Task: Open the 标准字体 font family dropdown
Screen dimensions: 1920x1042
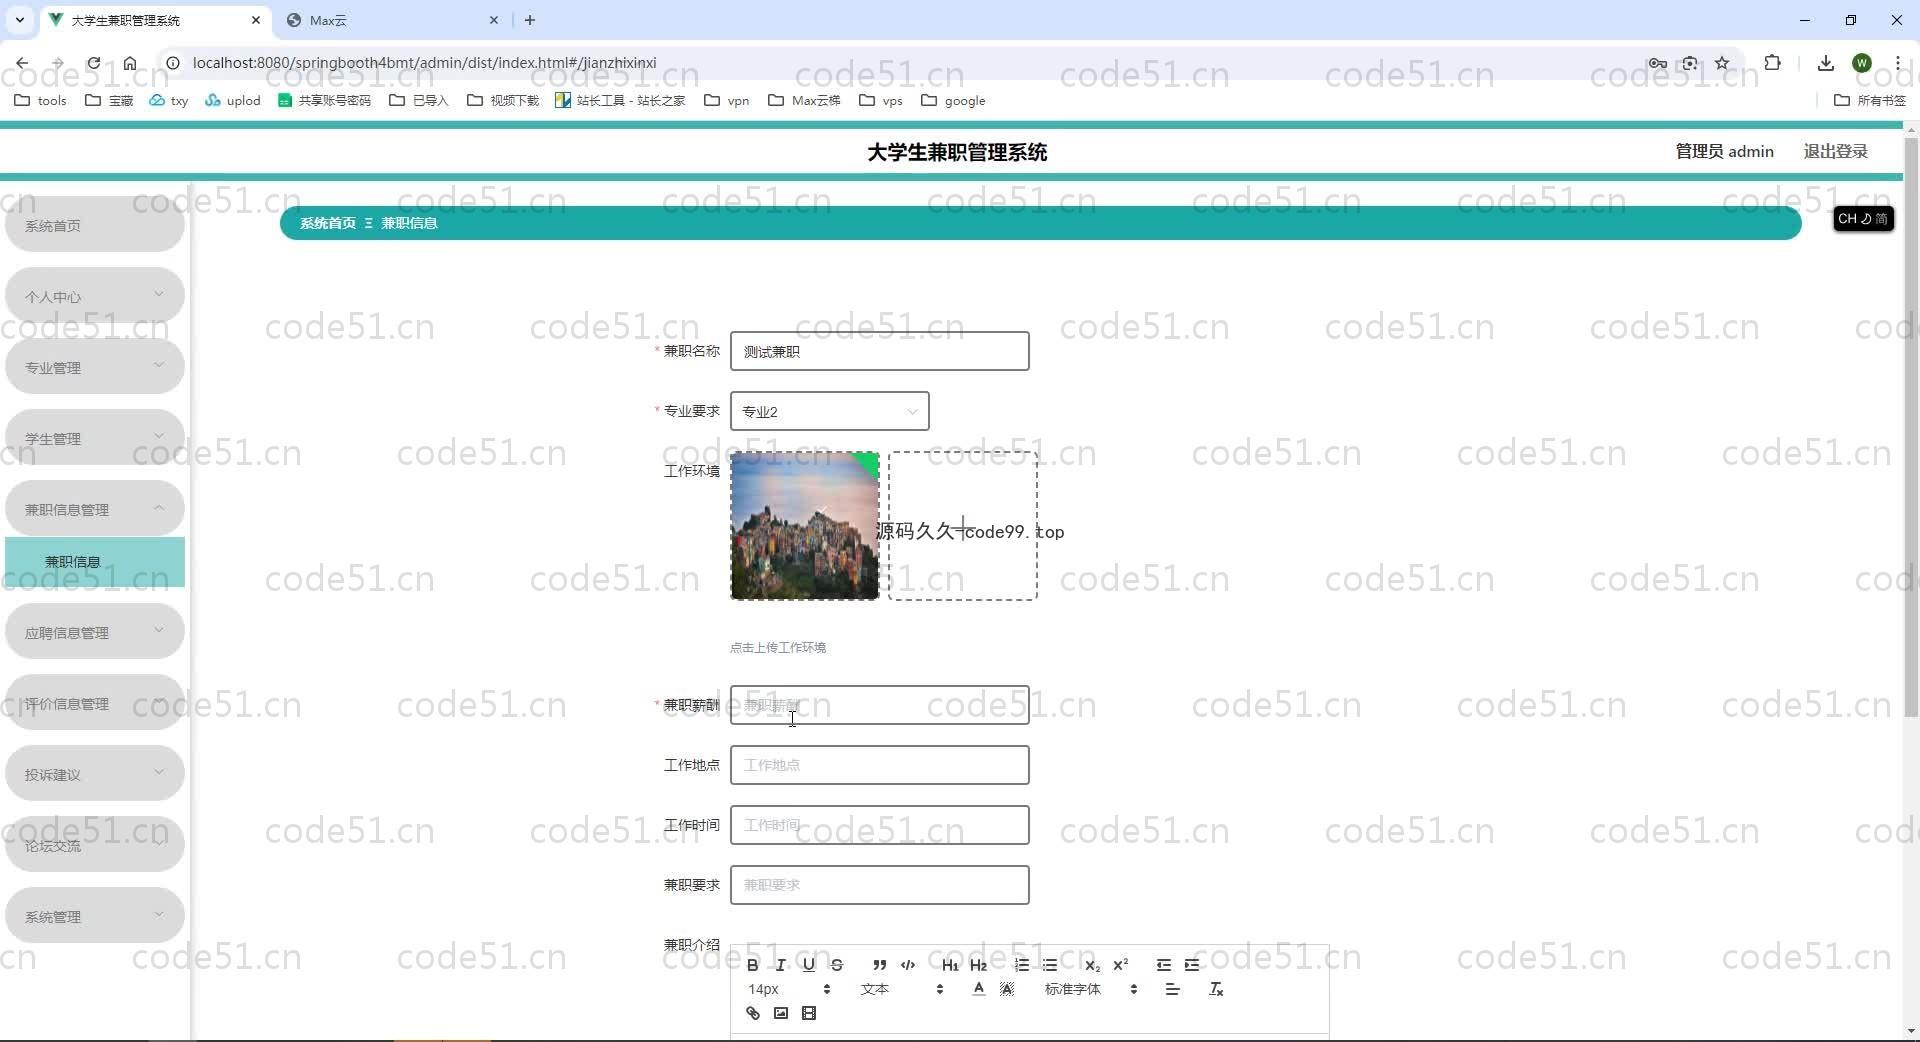Action: [x=1091, y=989]
